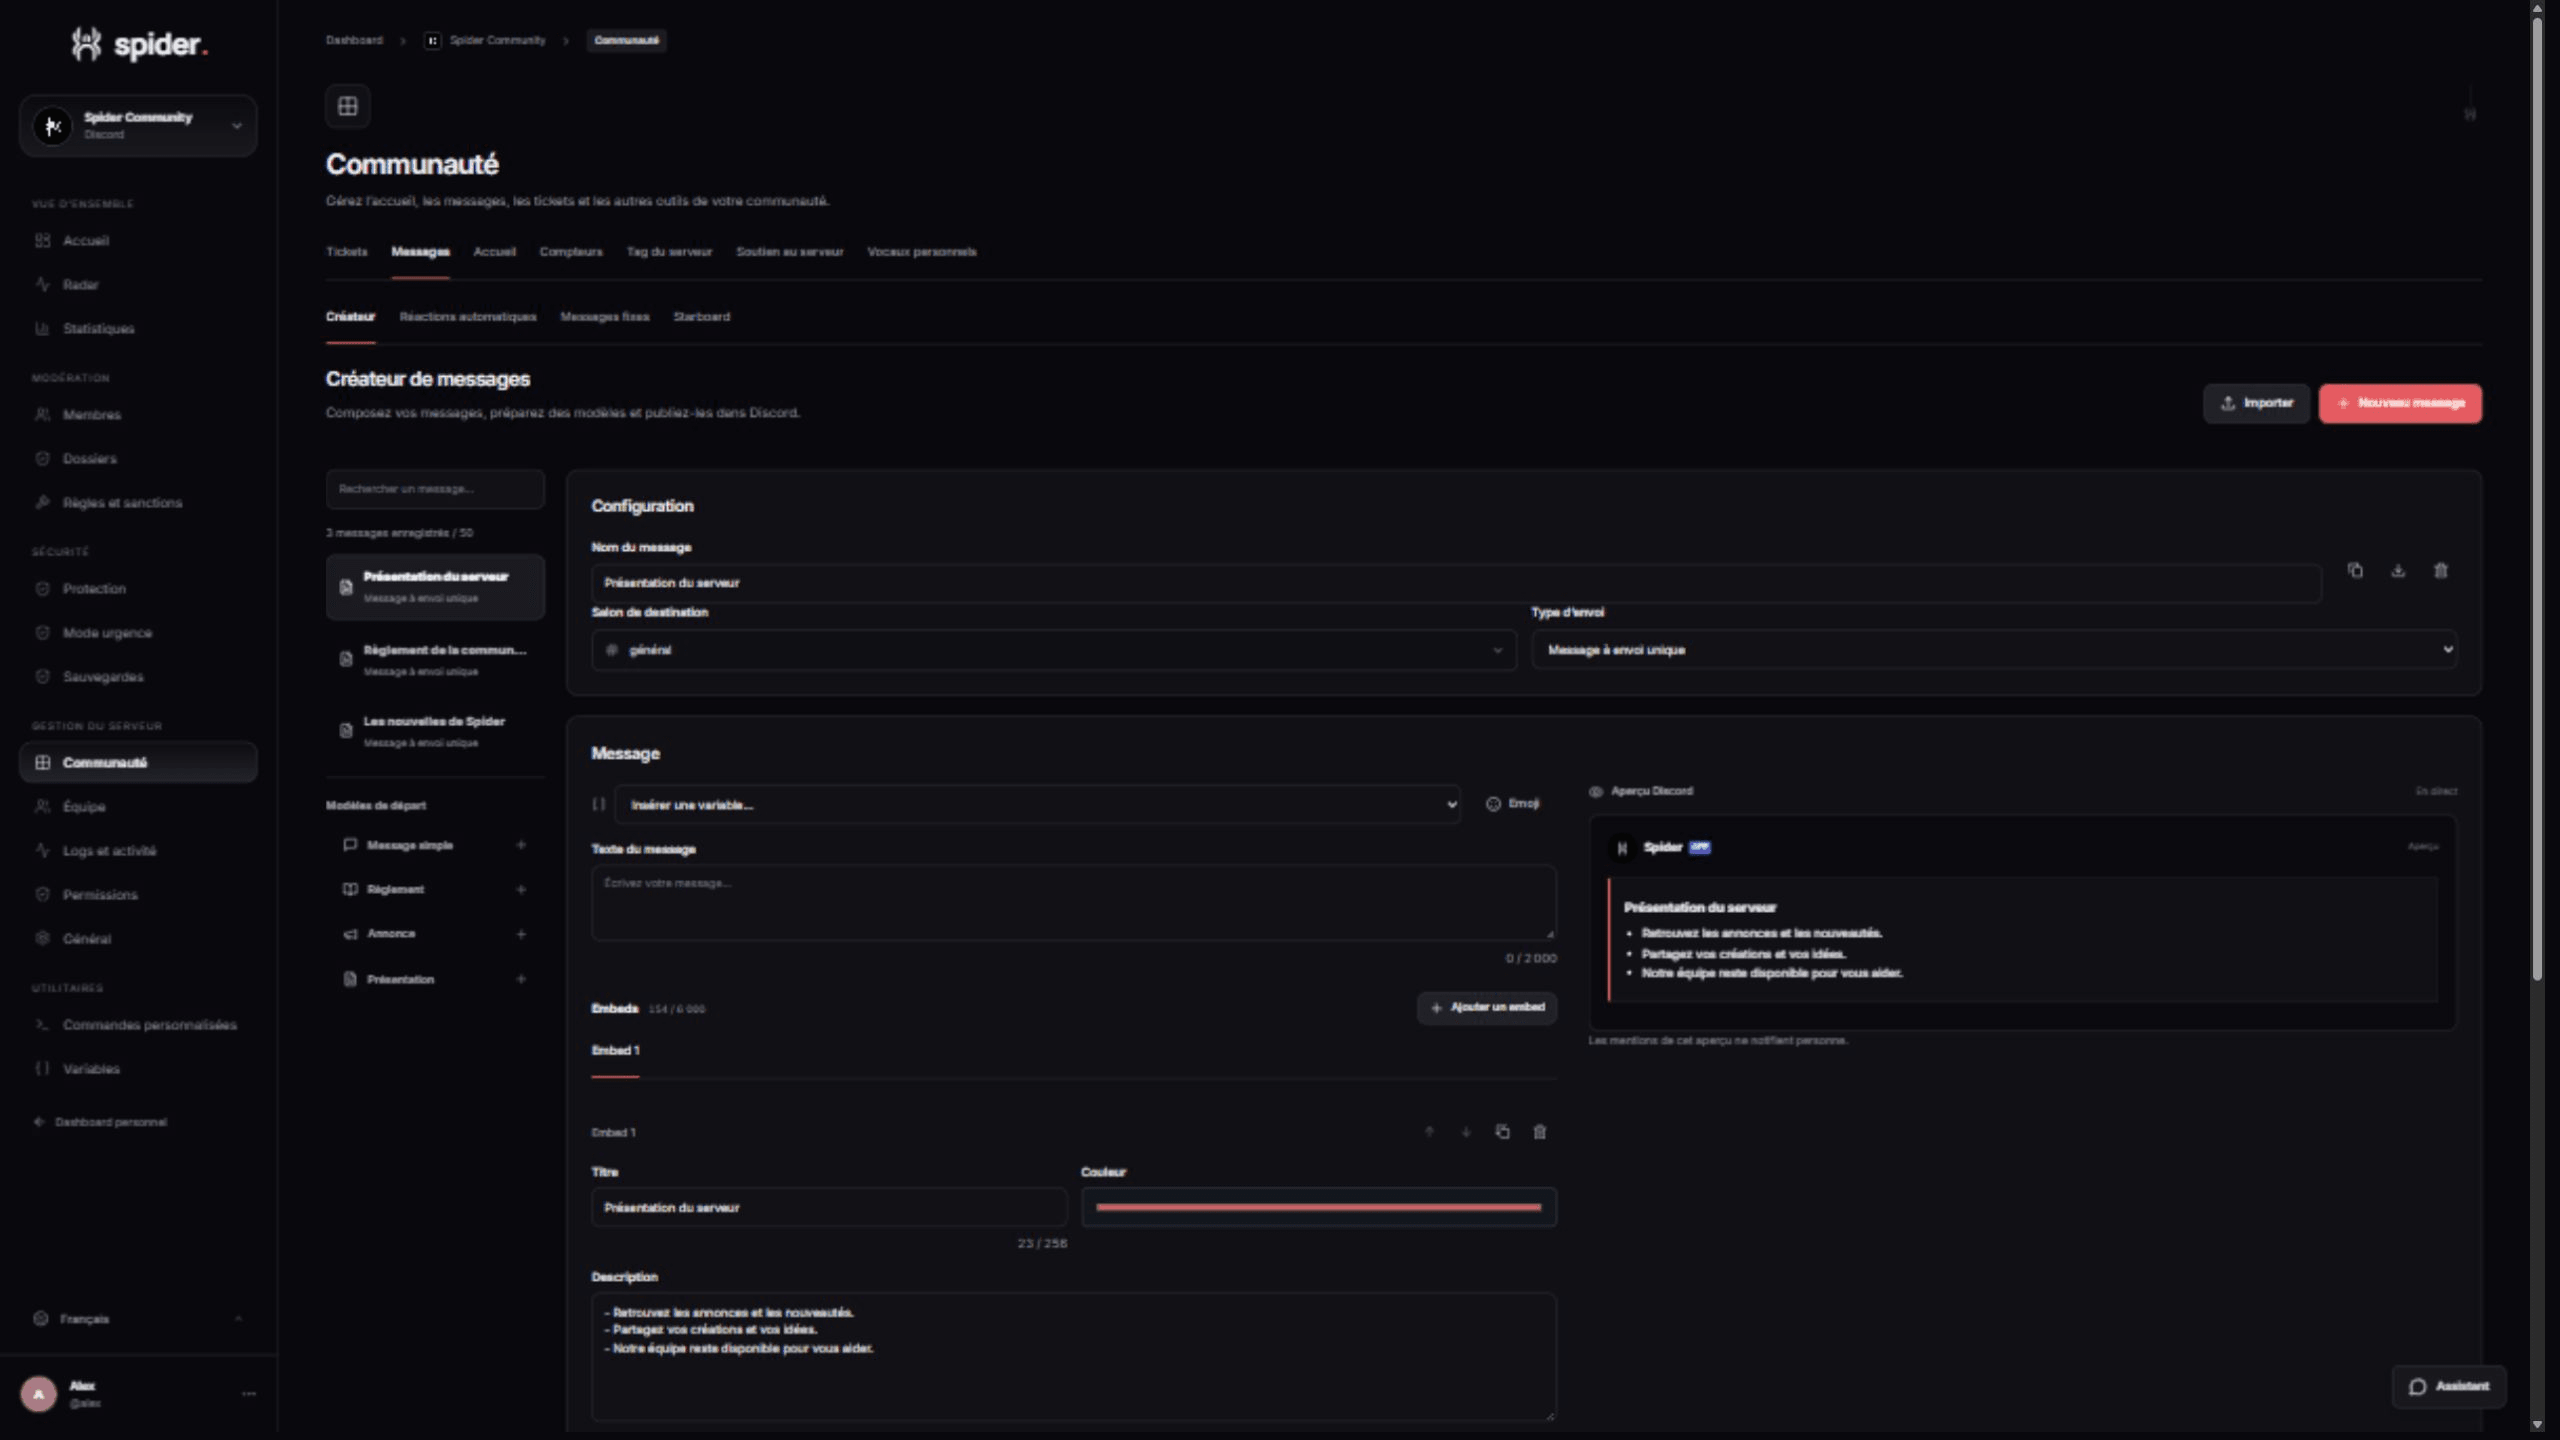Duplicate the message via copy icon in Configuration
The image size is (2560, 1440).
pyautogui.click(x=2355, y=570)
